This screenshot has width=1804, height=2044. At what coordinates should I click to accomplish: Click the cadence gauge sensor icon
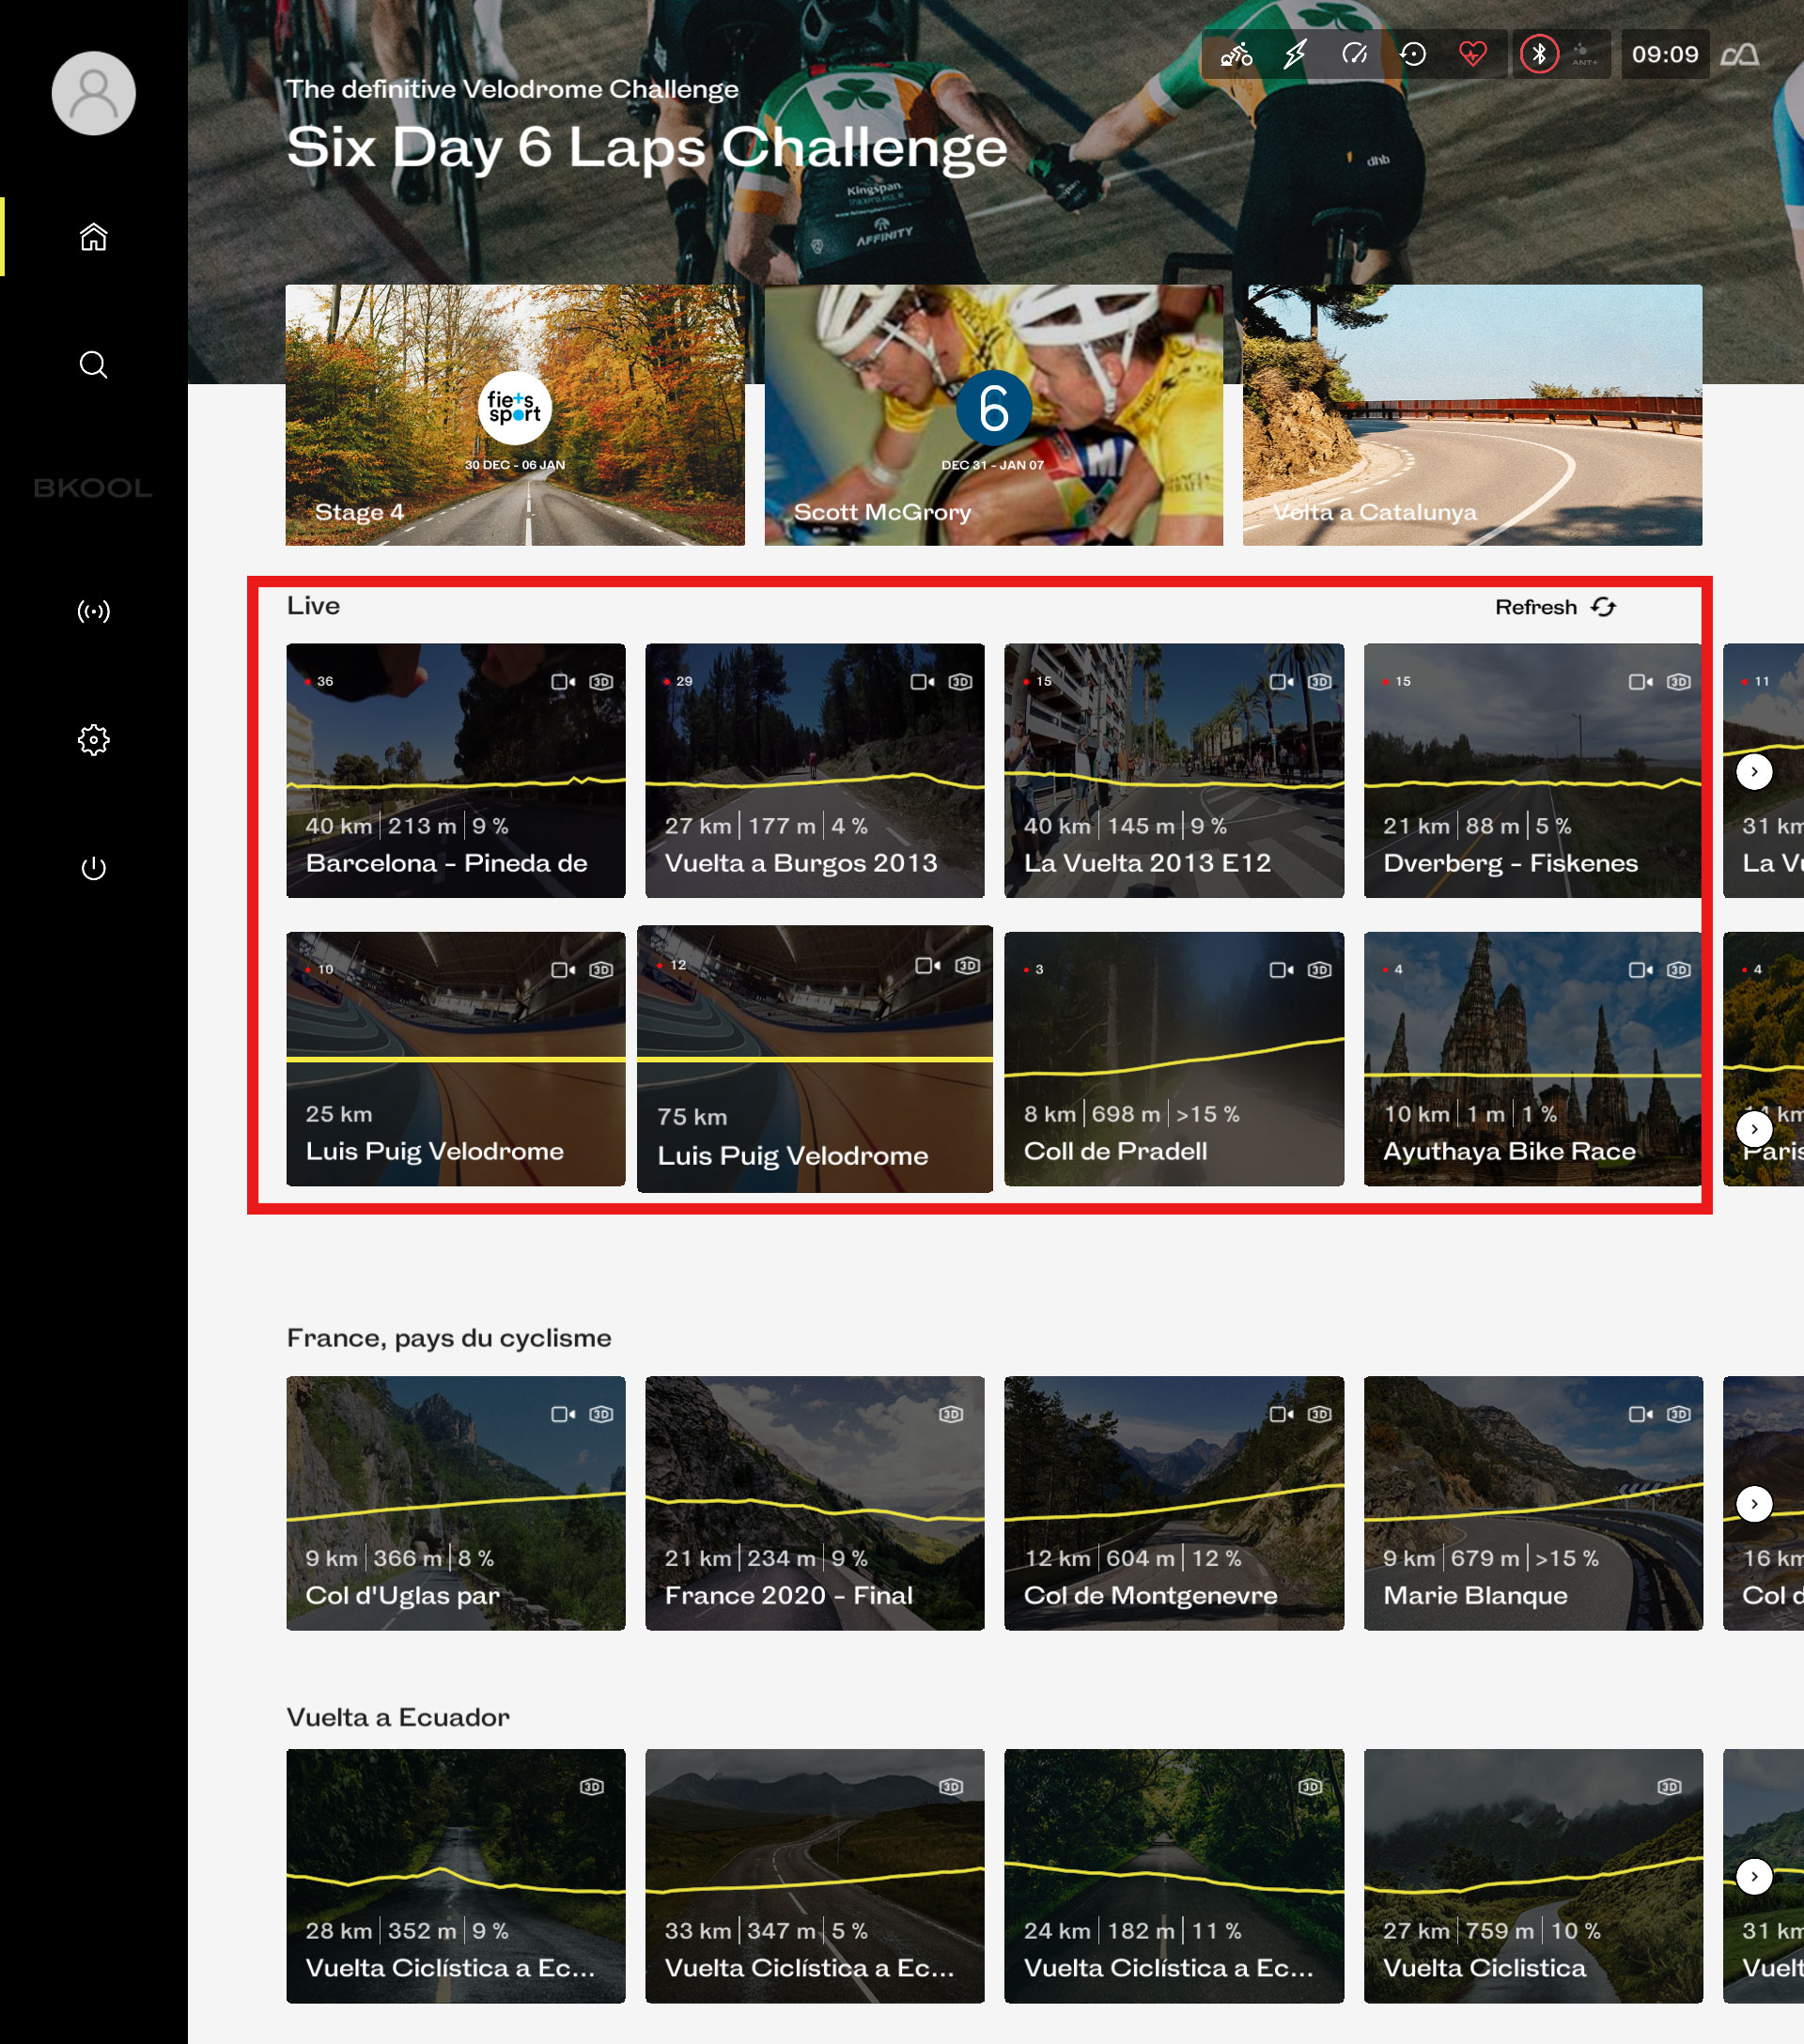(x=1354, y=54)
